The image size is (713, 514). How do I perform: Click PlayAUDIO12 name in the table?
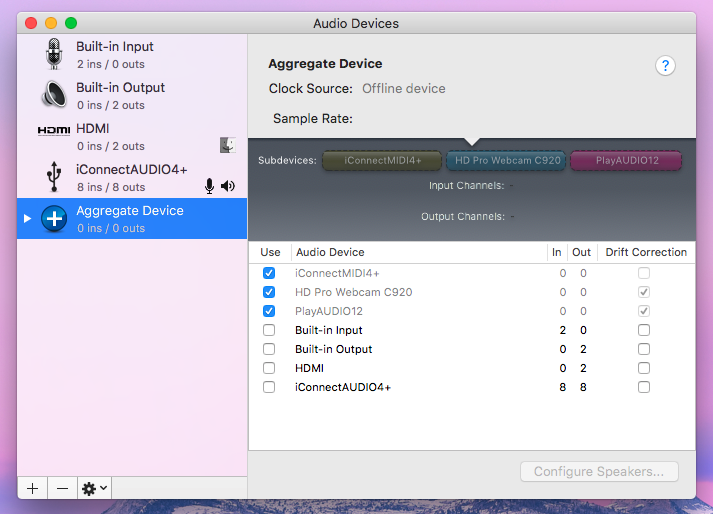pos(329,311)
